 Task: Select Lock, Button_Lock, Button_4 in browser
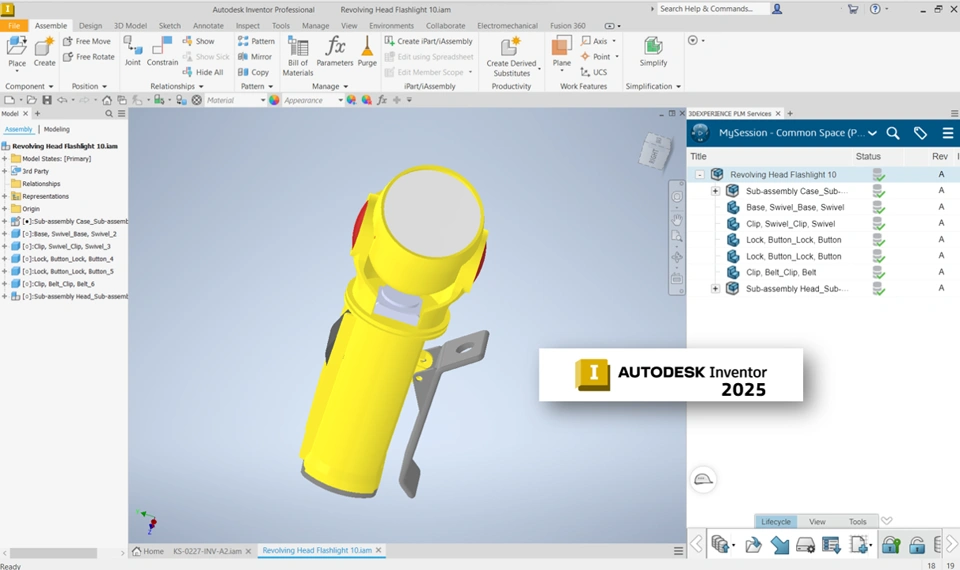click(67, 259)
